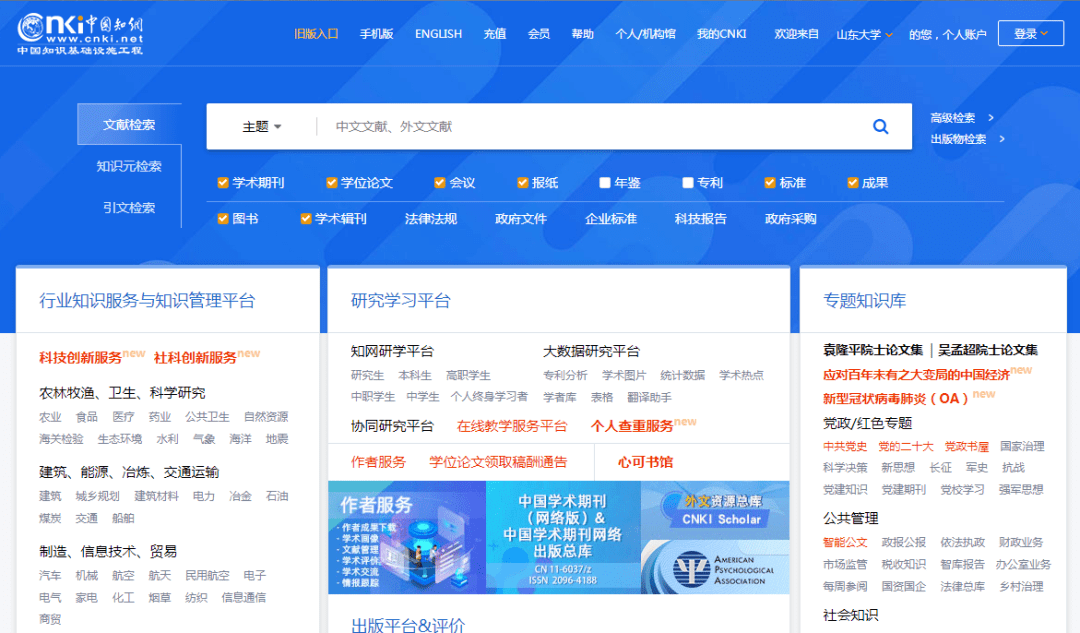Open 我的CNKI in top navigation
The width and height of the screenshot is (1080, 633).
[x=721, y=34]
